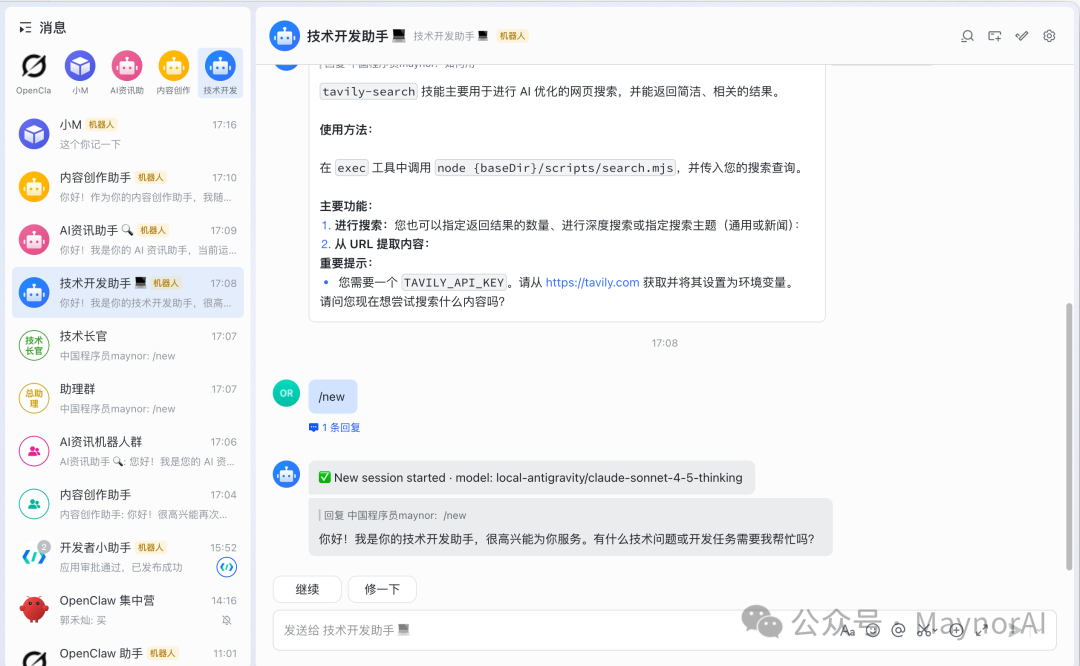Click the @ mention icon
The height and width of the screenshot is (666, 1080).
coord(898,630)
